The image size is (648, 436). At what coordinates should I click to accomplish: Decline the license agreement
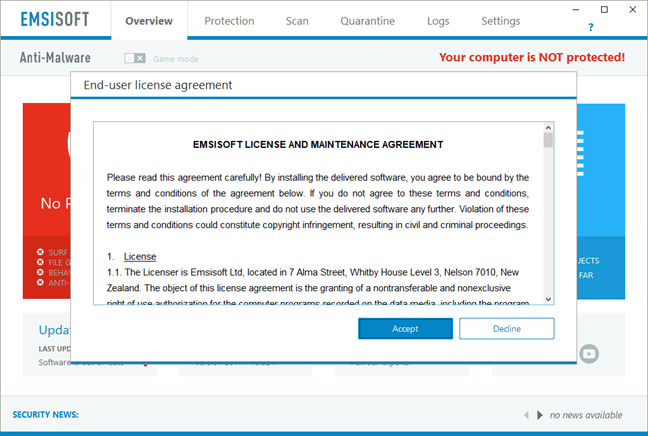click(x=507, y=329)
